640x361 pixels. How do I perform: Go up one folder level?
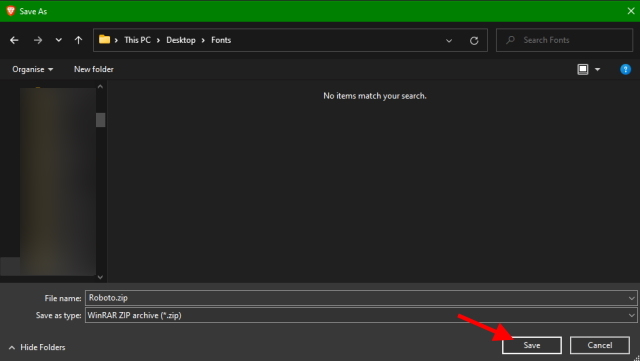point(78,40)
